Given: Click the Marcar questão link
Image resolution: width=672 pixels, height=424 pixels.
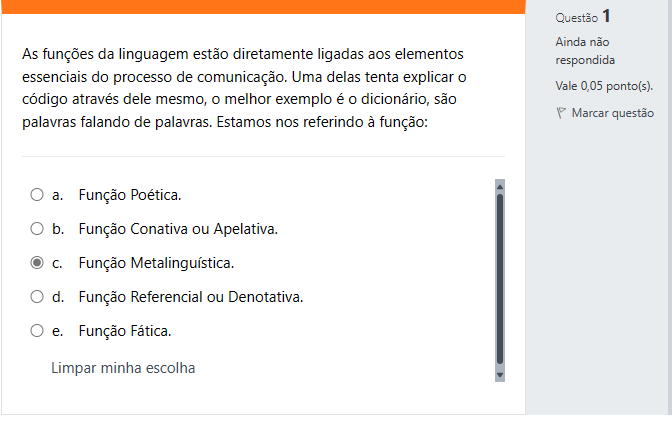Looking at the screenshot, I should pyautogui.click(x=612, y=113).
